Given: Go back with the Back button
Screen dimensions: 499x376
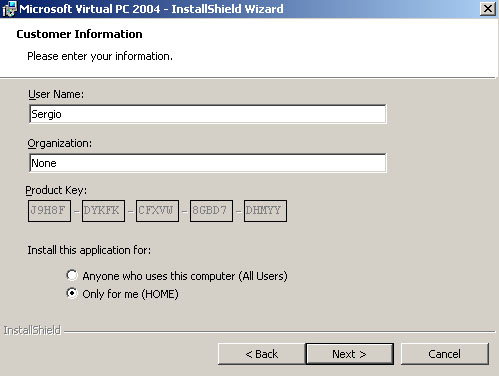Looking at the screenshot, I should click(x=262, y=354).
